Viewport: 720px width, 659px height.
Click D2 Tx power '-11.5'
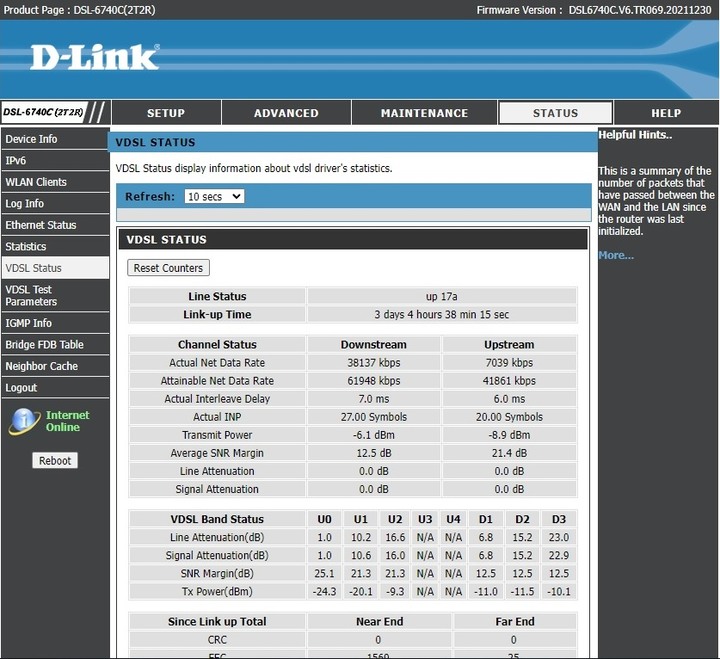click(x=522, y=591)
